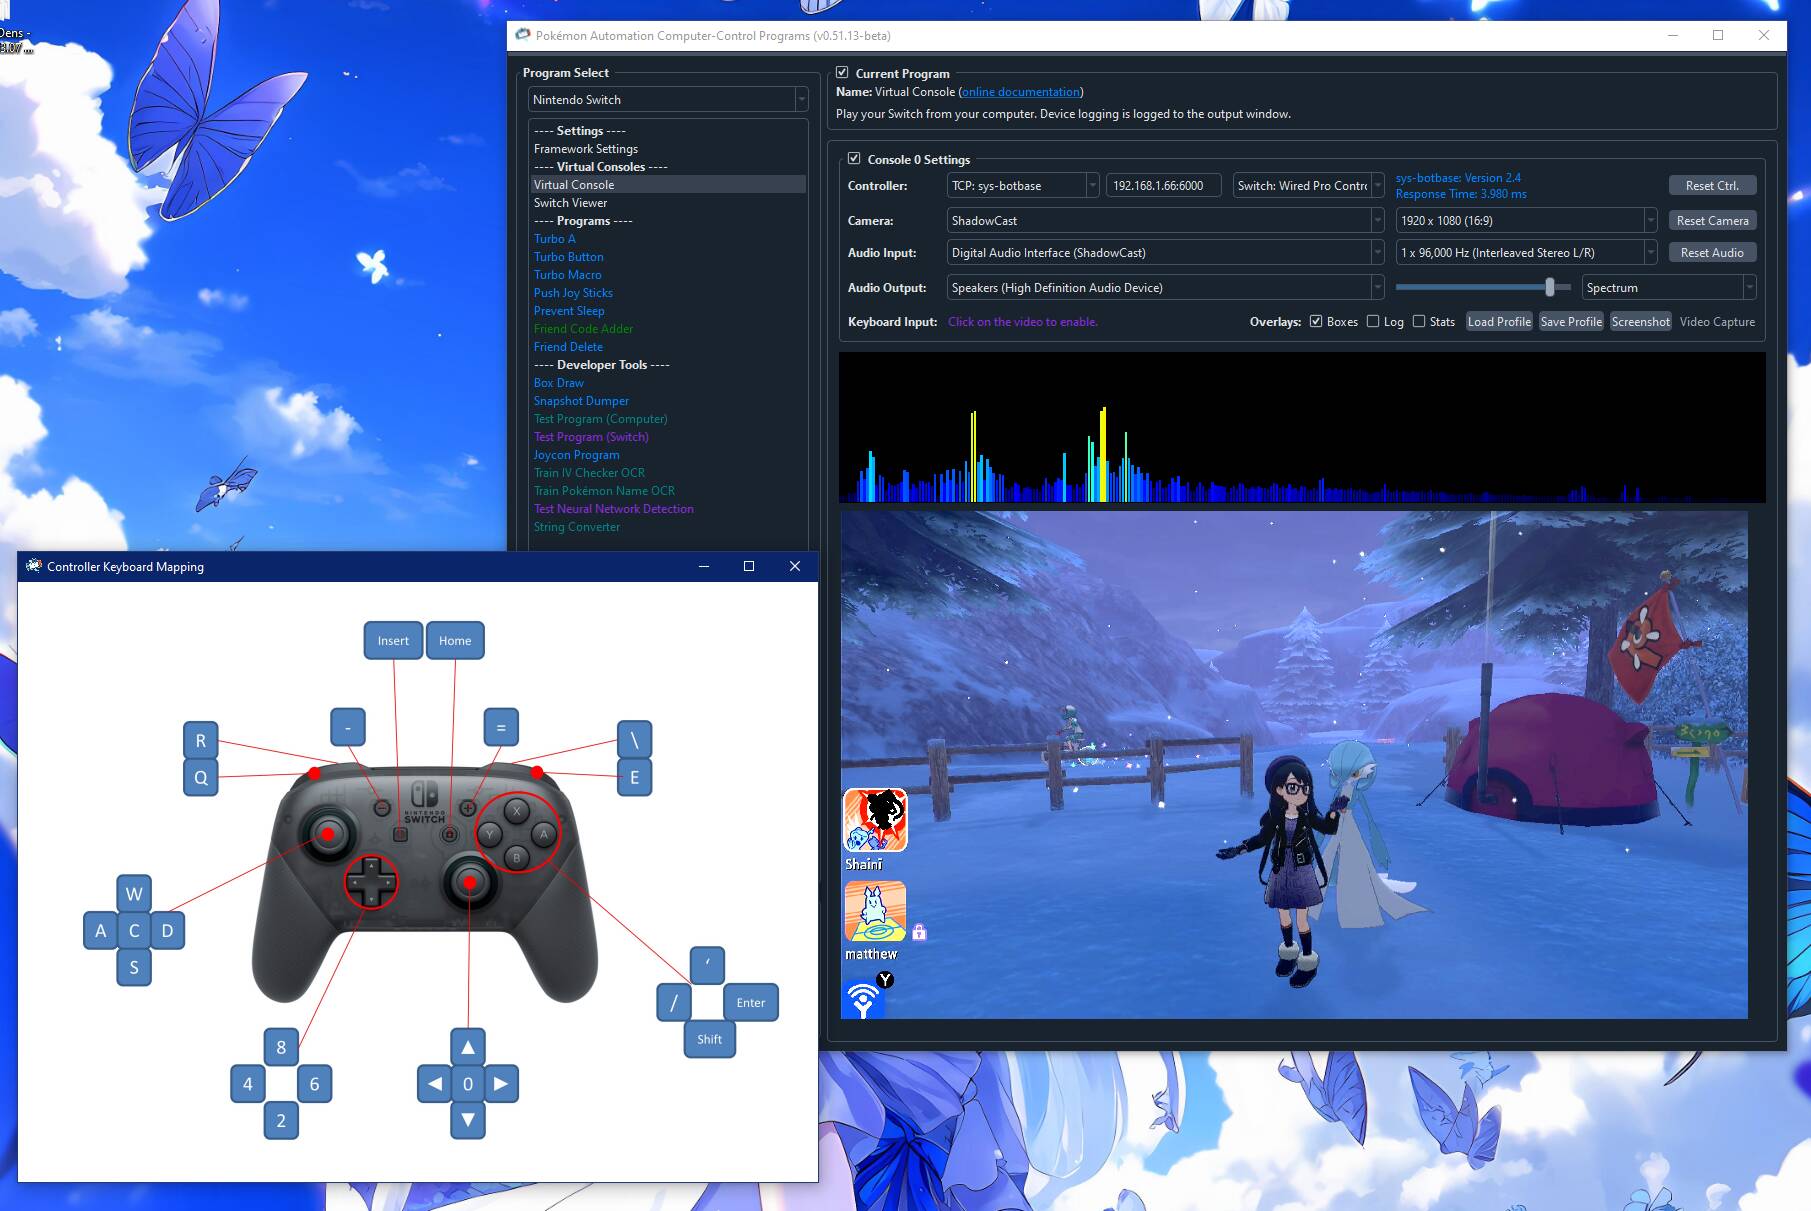Click the right arrow key icon
The height and width of the screenshot is (1211, 1811).
[x=501, y=1084]
